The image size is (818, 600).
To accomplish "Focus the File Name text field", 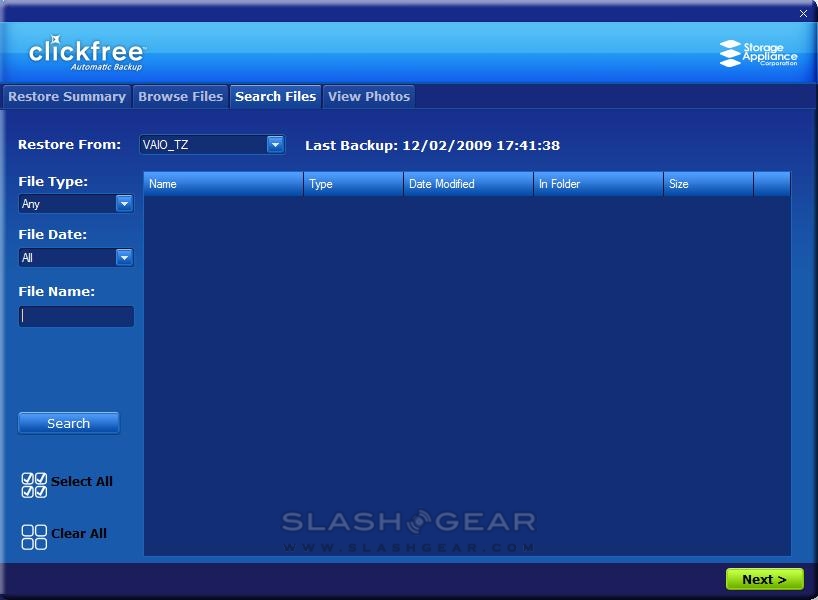I will (76, 316).
